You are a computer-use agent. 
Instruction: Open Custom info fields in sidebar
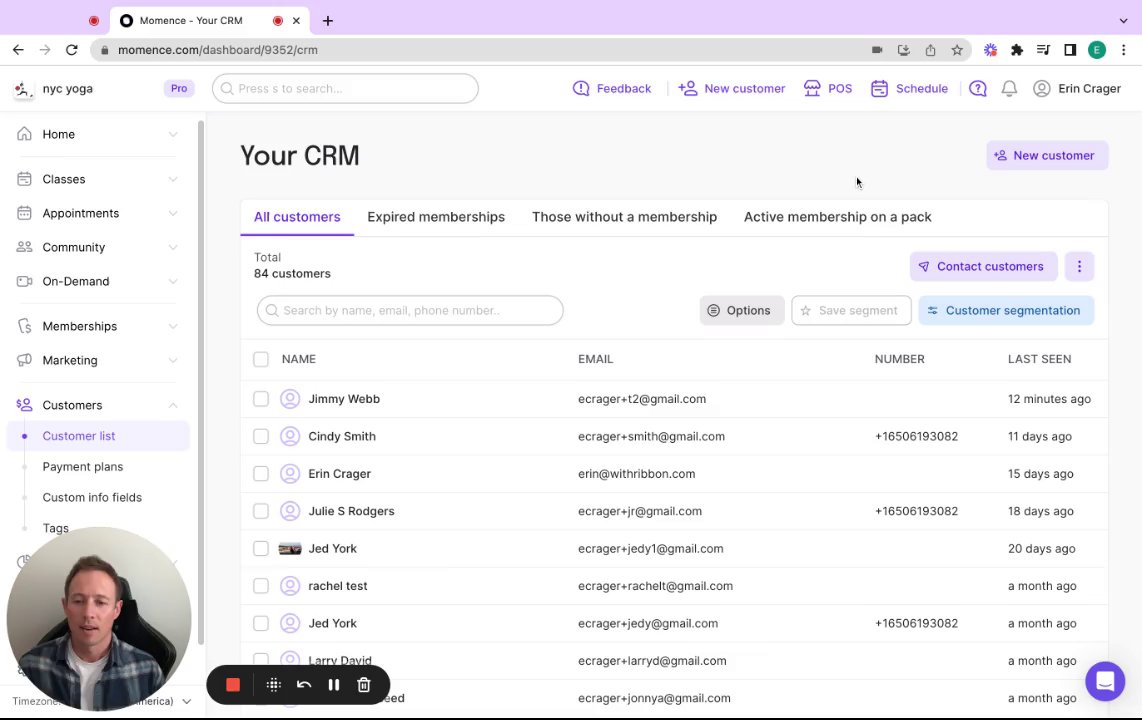92,497
